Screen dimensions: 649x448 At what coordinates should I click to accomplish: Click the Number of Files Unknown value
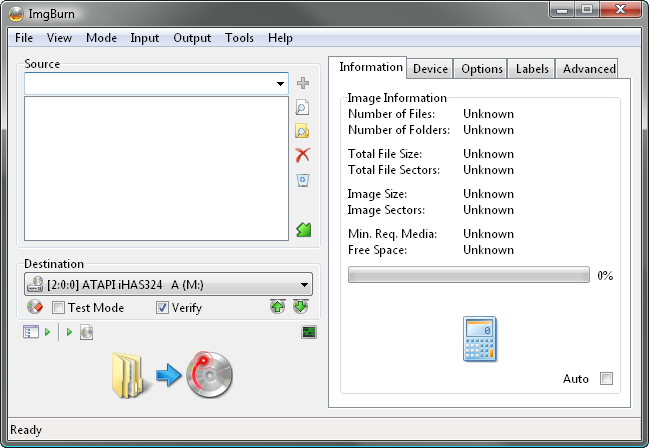coord(488,114)
